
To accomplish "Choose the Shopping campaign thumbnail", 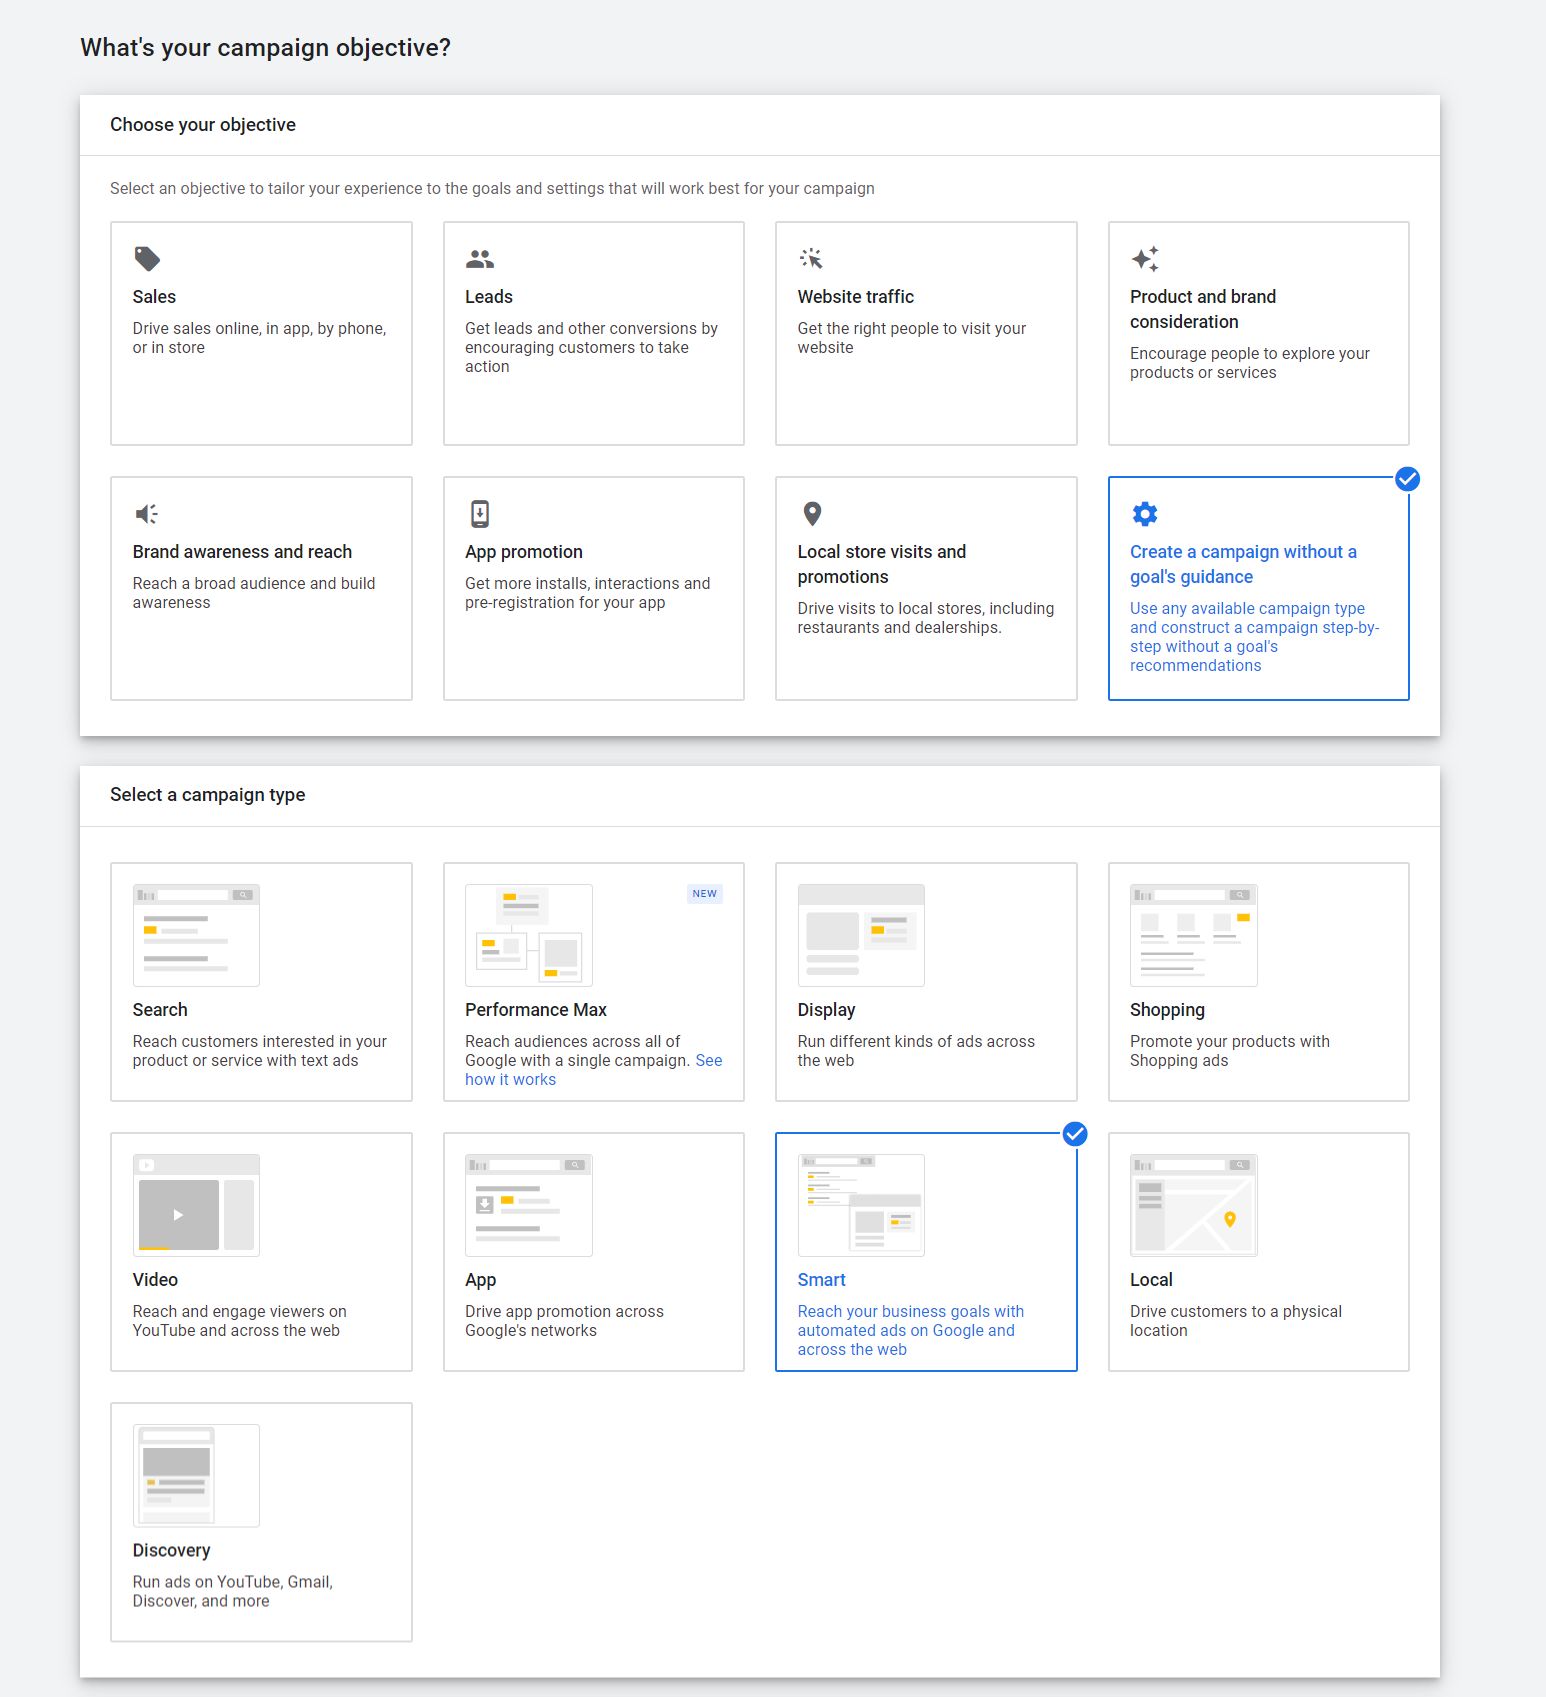I will tap(1193, 935).
